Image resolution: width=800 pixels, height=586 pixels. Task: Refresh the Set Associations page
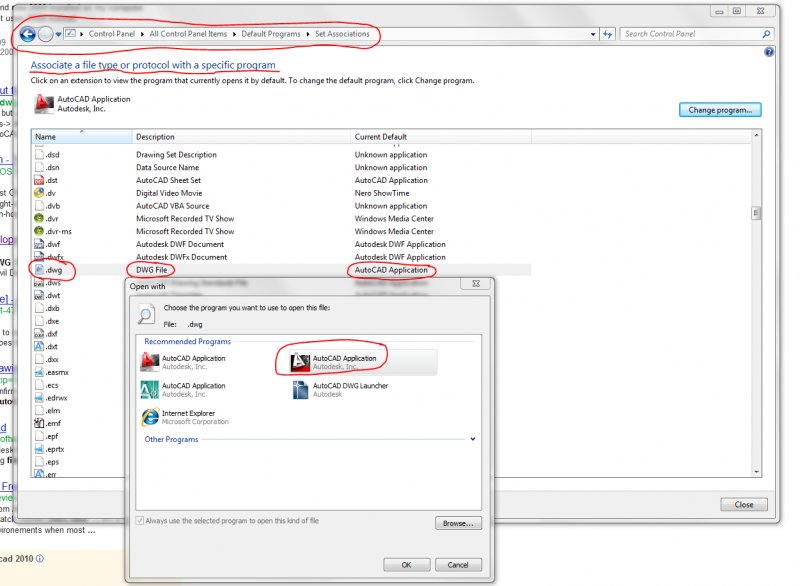[x=607, y=34]
